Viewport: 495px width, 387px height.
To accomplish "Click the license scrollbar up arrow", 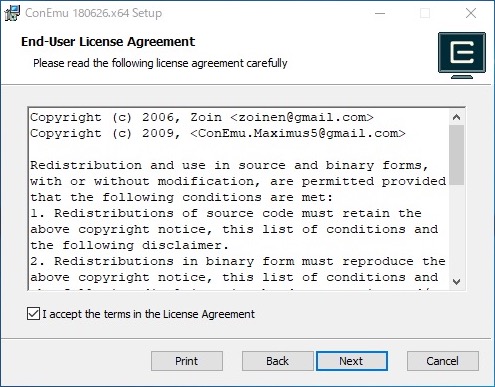I will click(457, 117).
